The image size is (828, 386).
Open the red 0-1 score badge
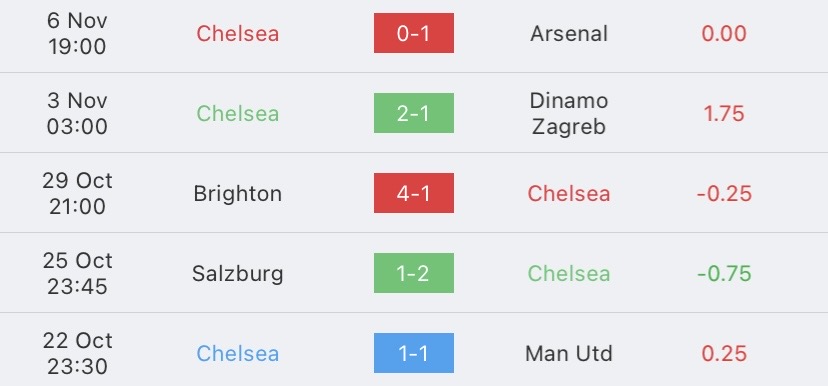click(x=413, y=33)
